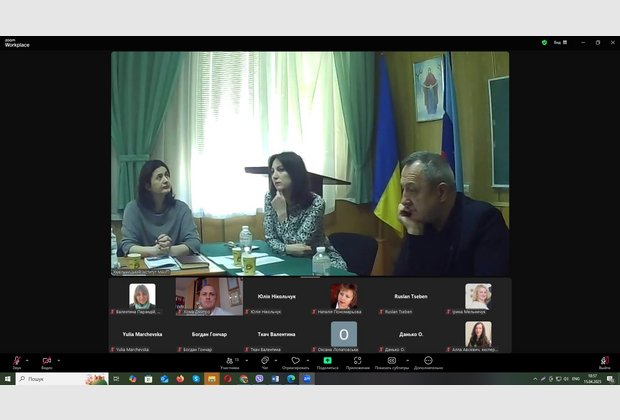Toggle the camera video button
Viewport: 620px width, 420px height.
click(x=46, y=361)
